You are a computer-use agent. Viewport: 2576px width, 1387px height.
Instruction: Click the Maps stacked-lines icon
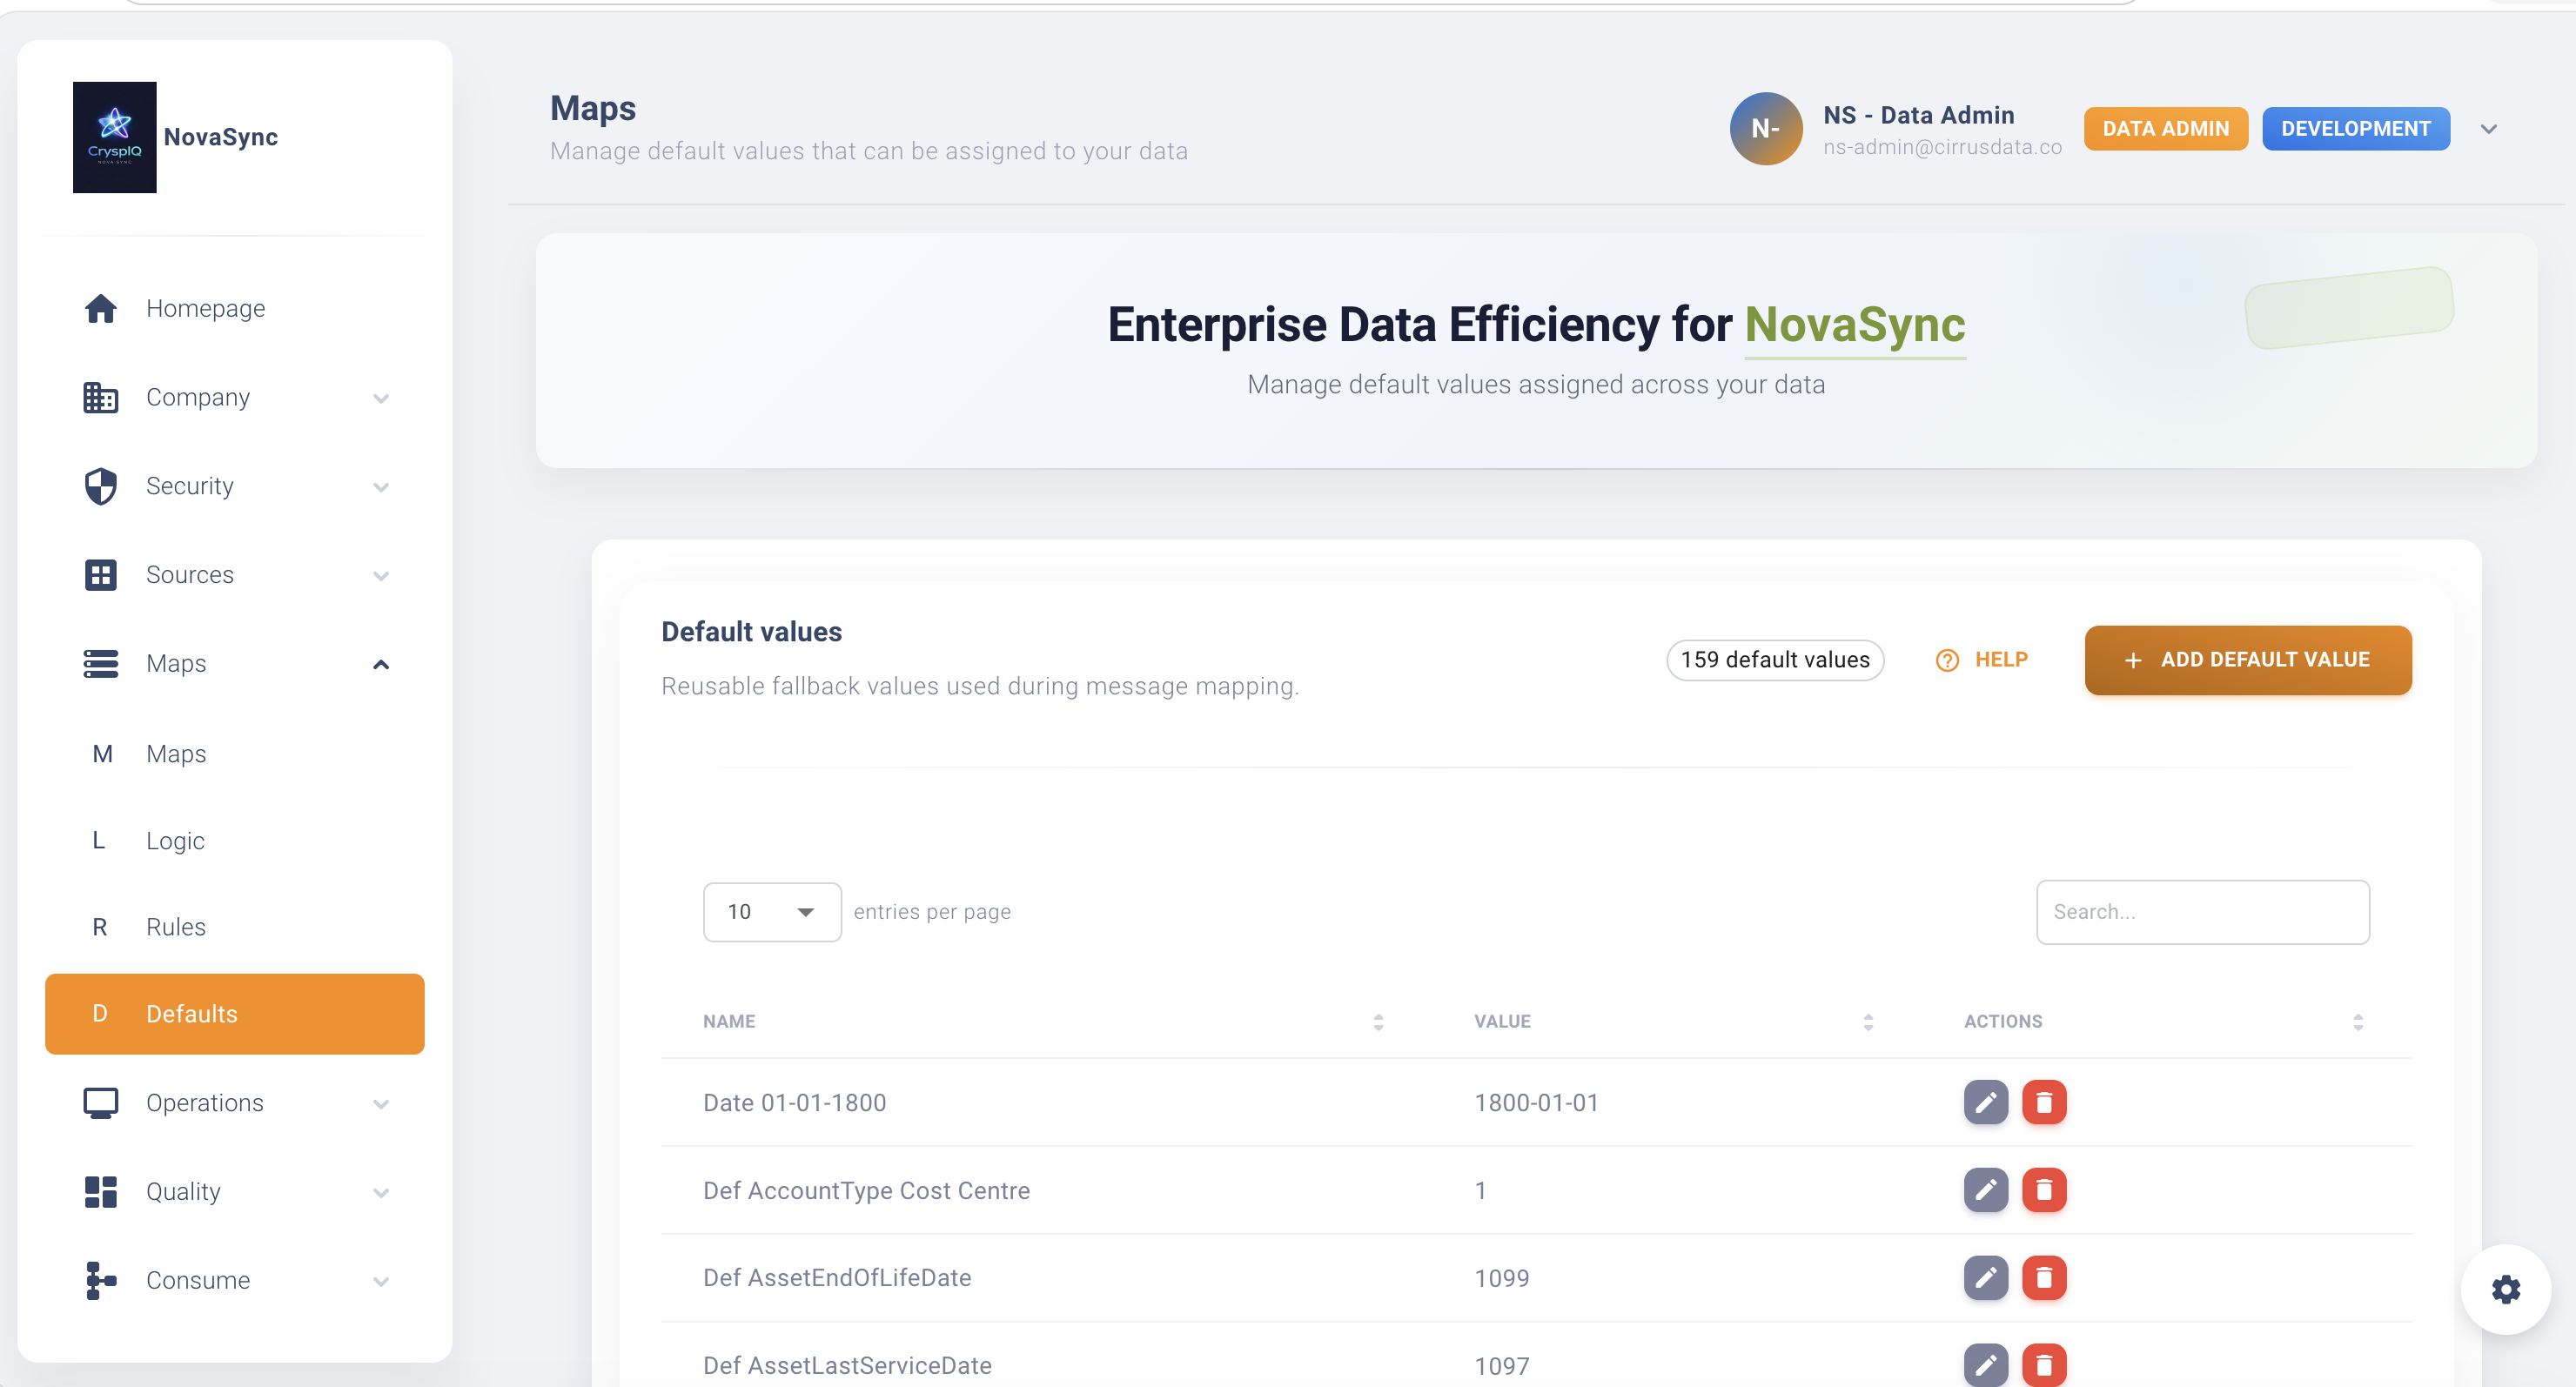(x=100, y=664)
